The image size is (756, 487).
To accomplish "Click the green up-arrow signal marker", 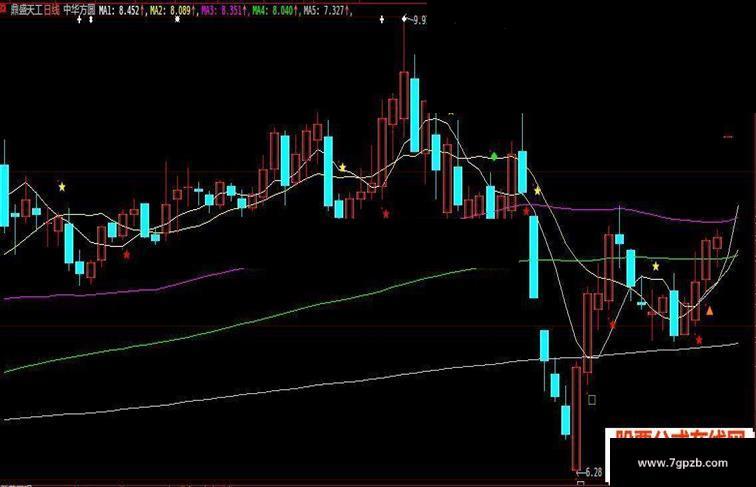I will tap(494, 156).
